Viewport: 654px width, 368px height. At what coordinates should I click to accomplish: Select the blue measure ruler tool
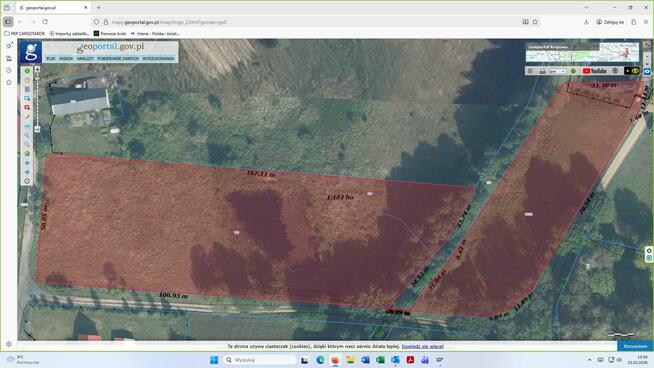tap(27, 126)
